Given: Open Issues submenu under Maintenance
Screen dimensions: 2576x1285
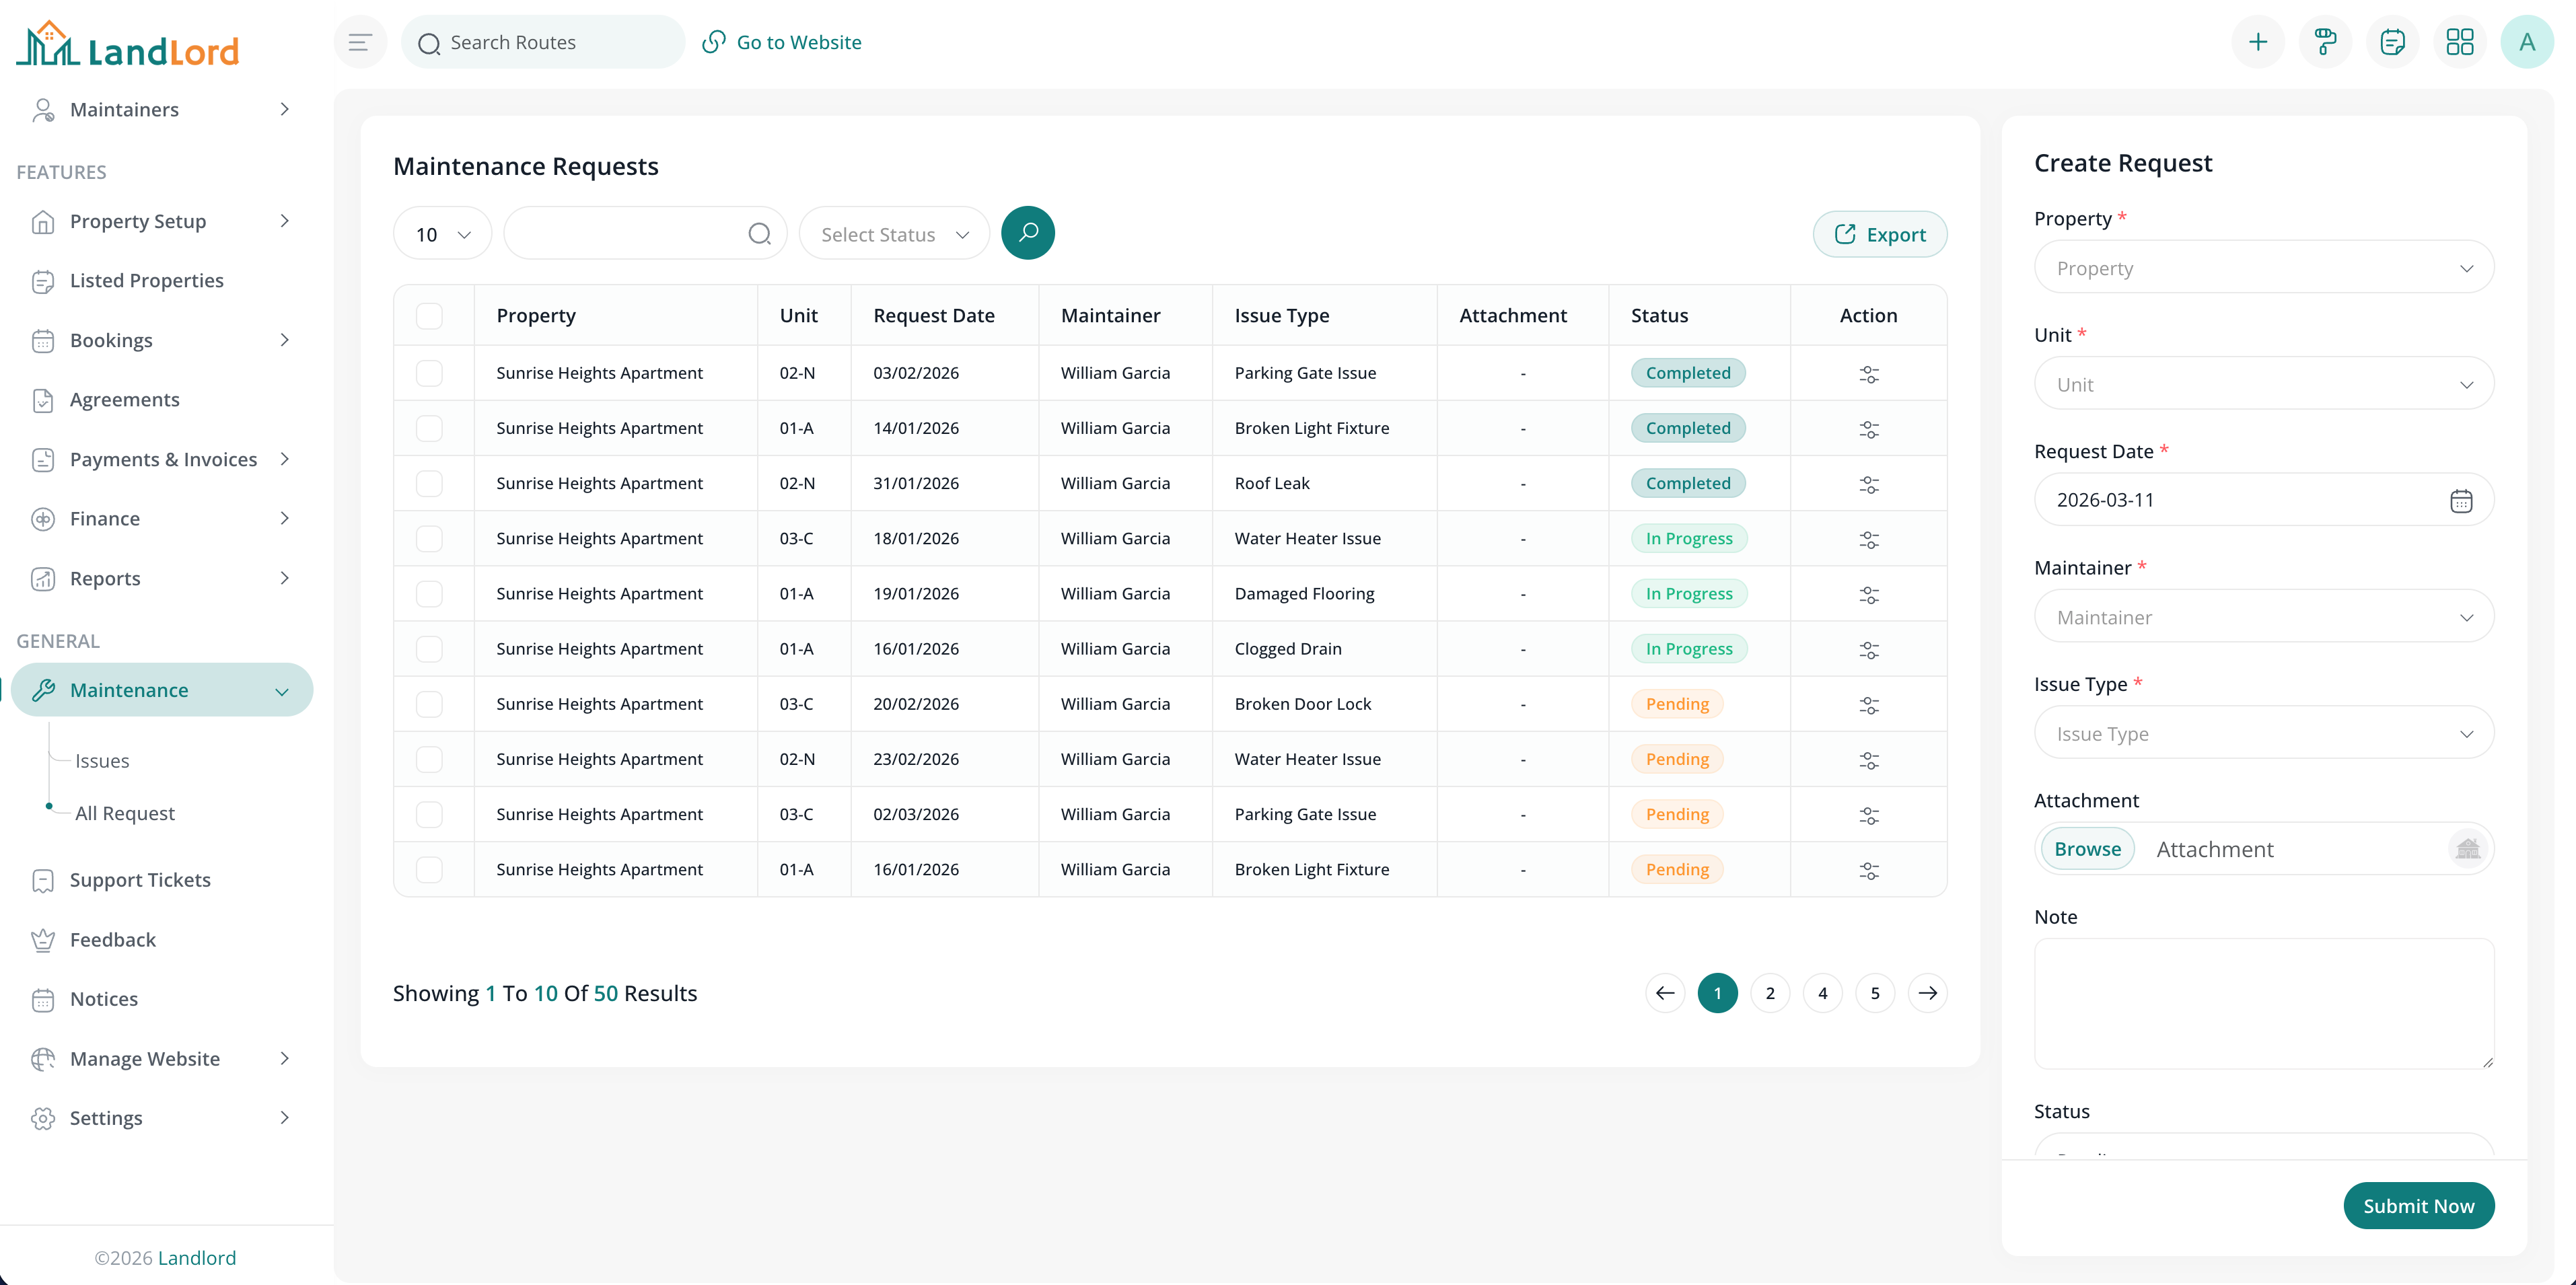Looking at the screenshot, I should point(102,761).
